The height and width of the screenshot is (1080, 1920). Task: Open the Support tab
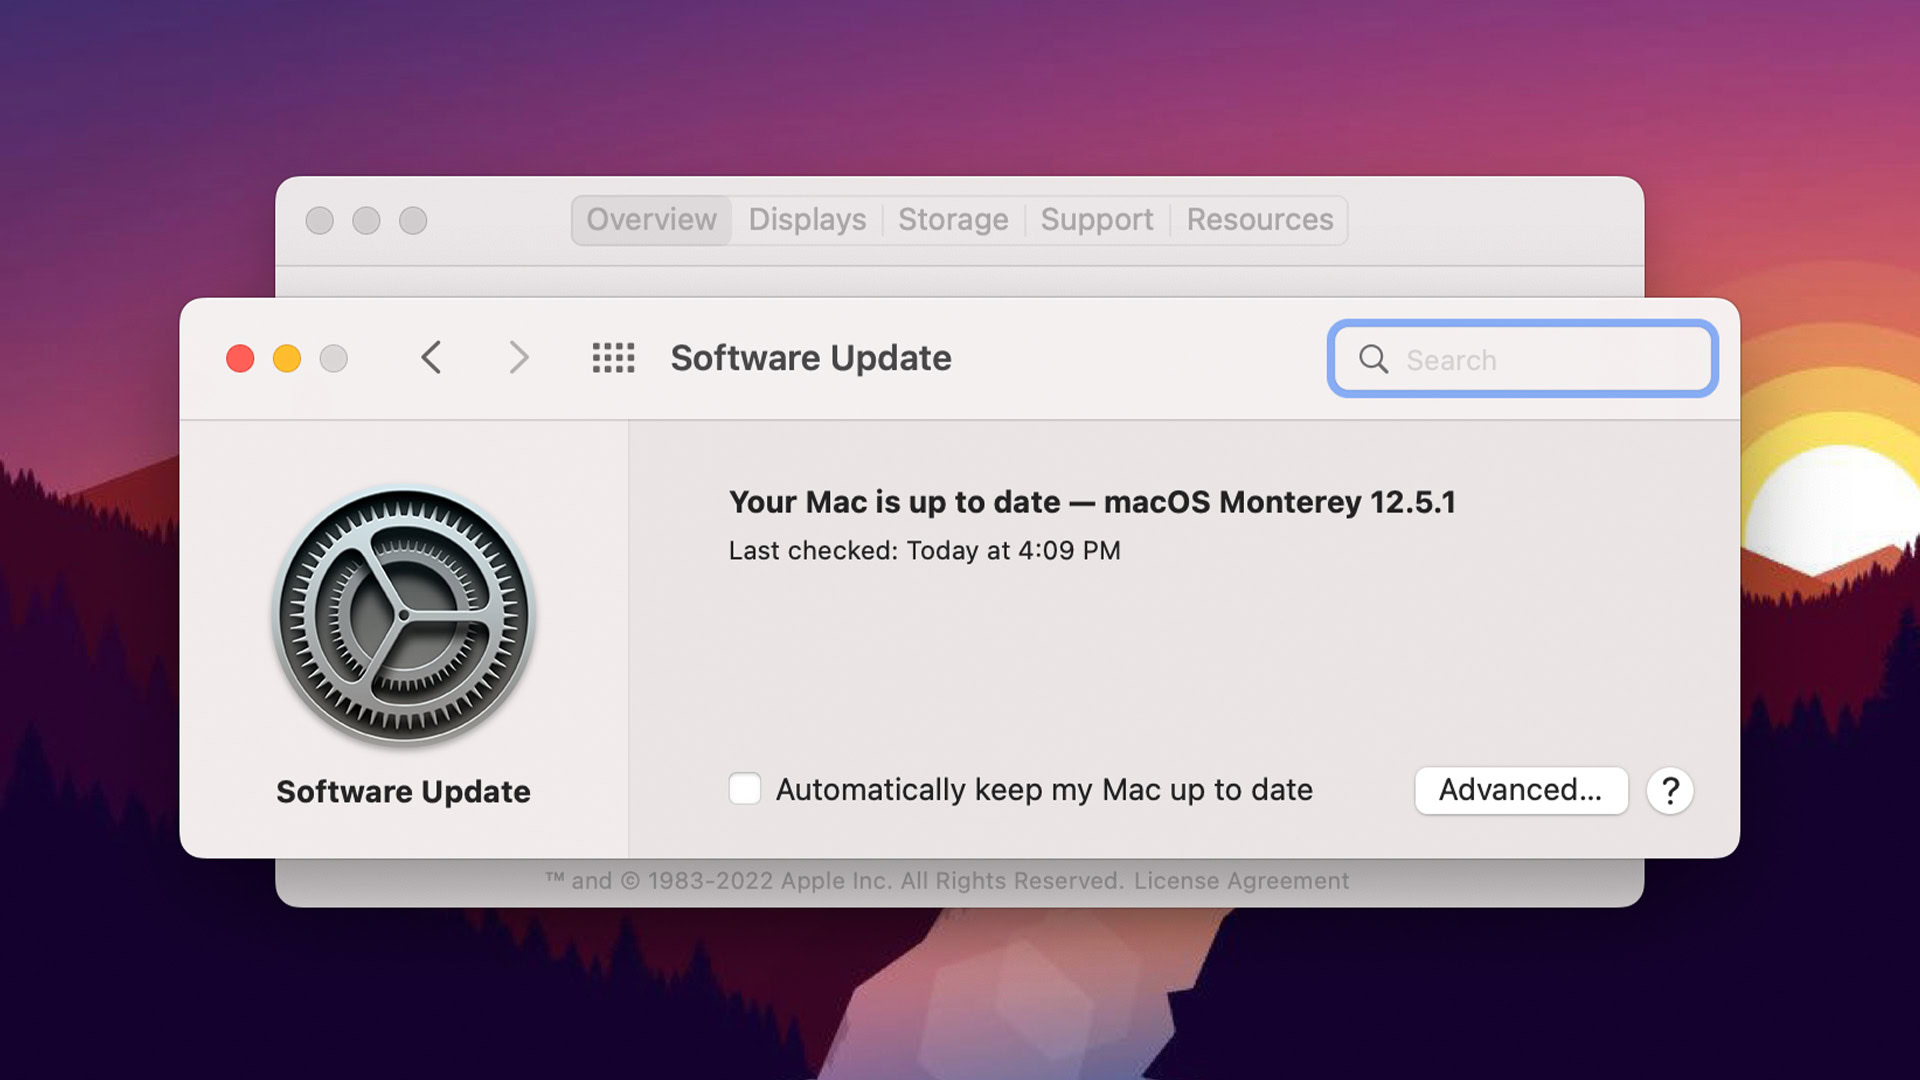click(1096, 219)
